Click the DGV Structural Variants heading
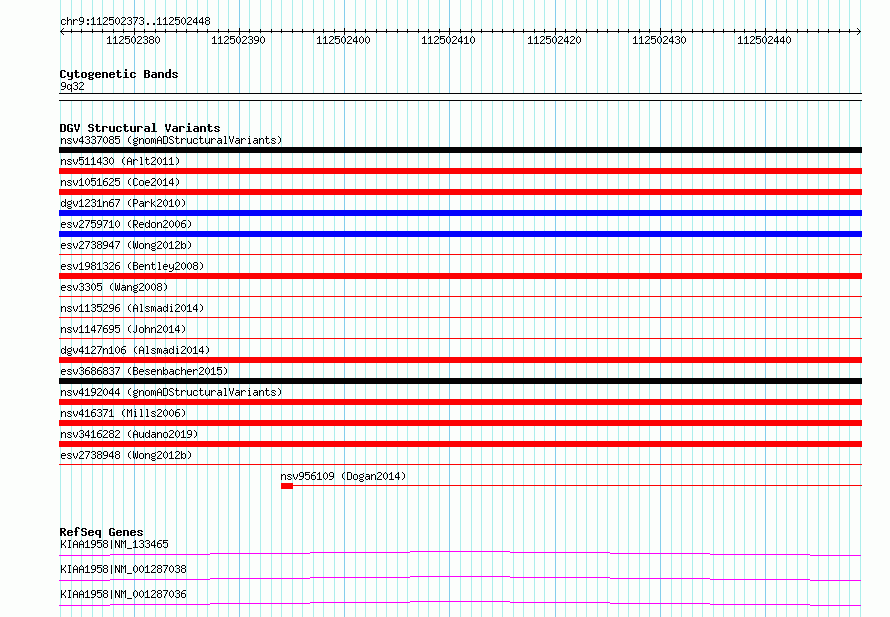This screenshot has width=890, height=617. (x=140, y=128)
